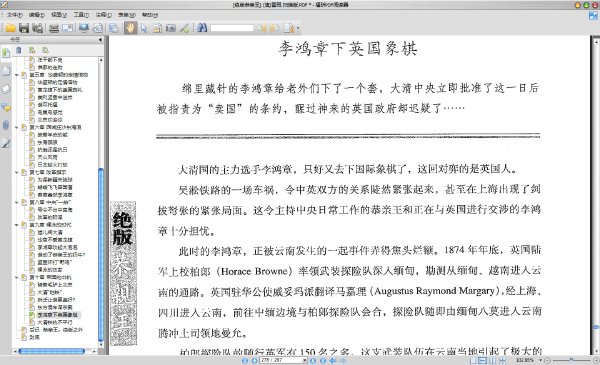Save the document with the floppy disk icon
Viewport: 600px width, 365px height.
(24, 28)
